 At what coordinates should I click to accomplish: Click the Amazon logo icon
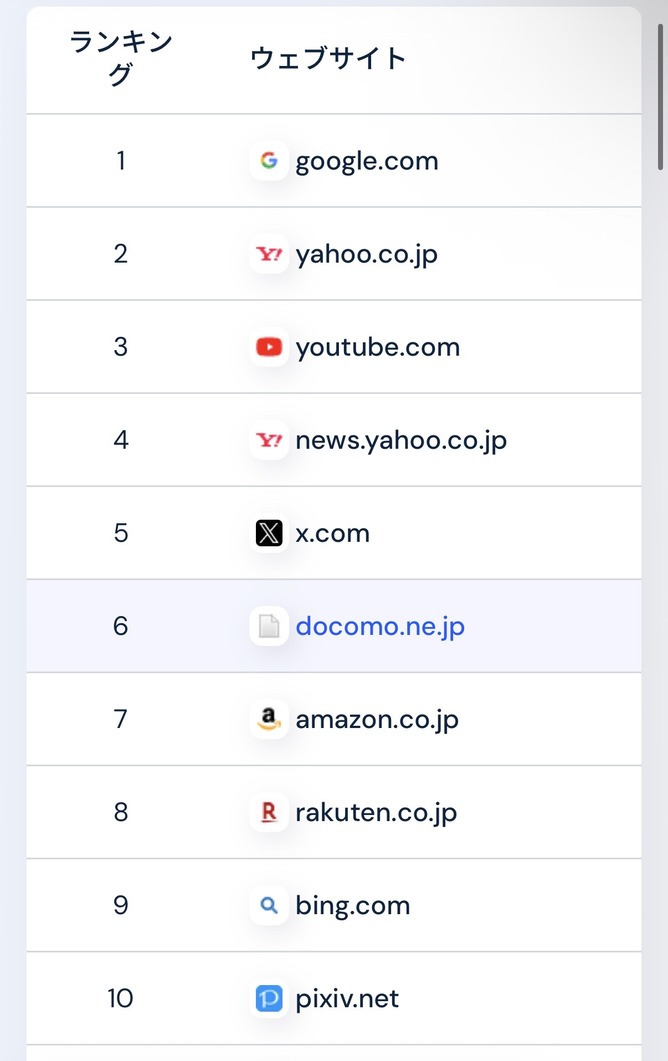269,719
